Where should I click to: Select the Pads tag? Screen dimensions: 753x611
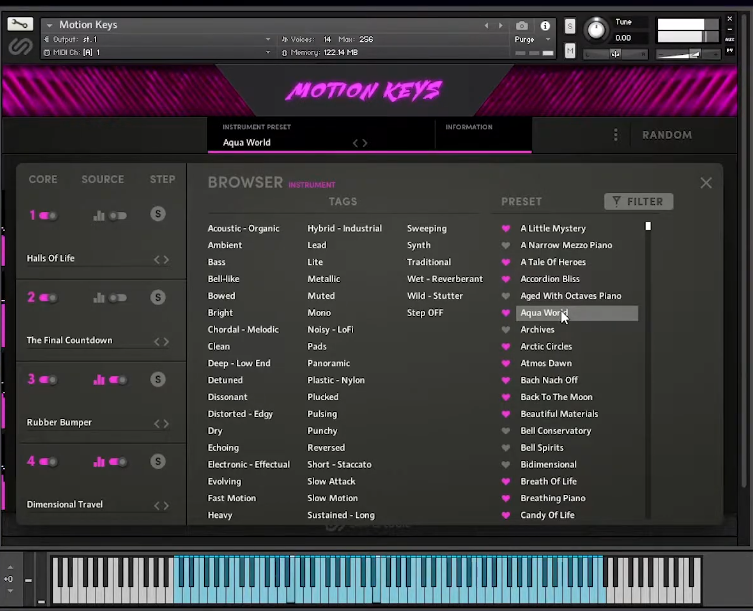tap(317, 346)
